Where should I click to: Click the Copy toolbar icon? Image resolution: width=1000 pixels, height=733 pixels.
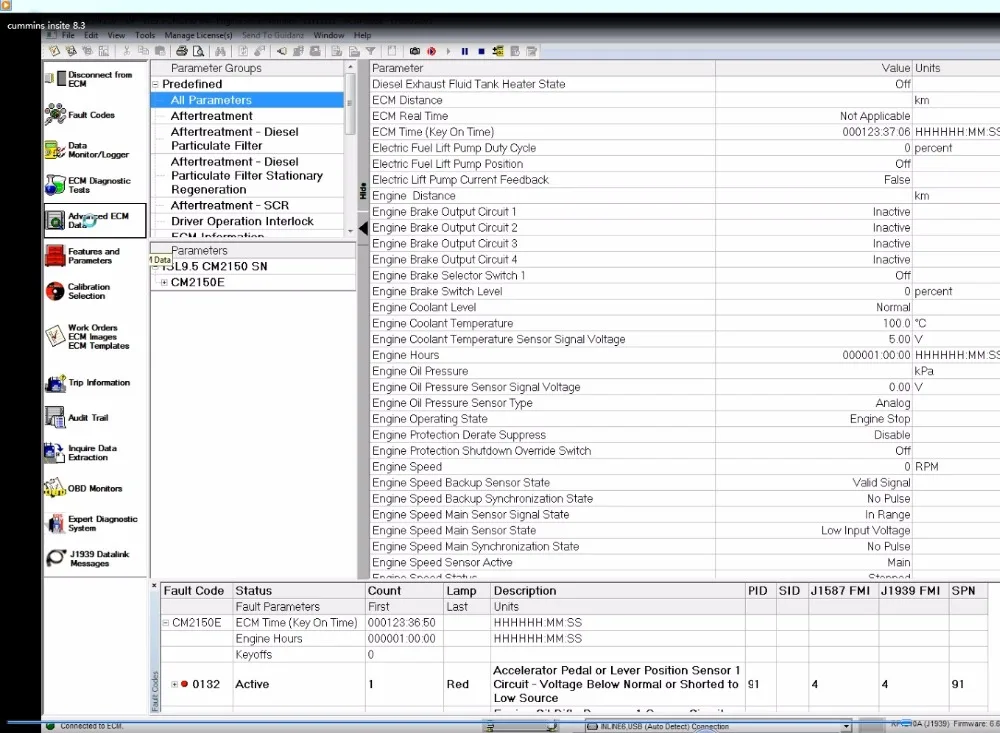[143, 51]
